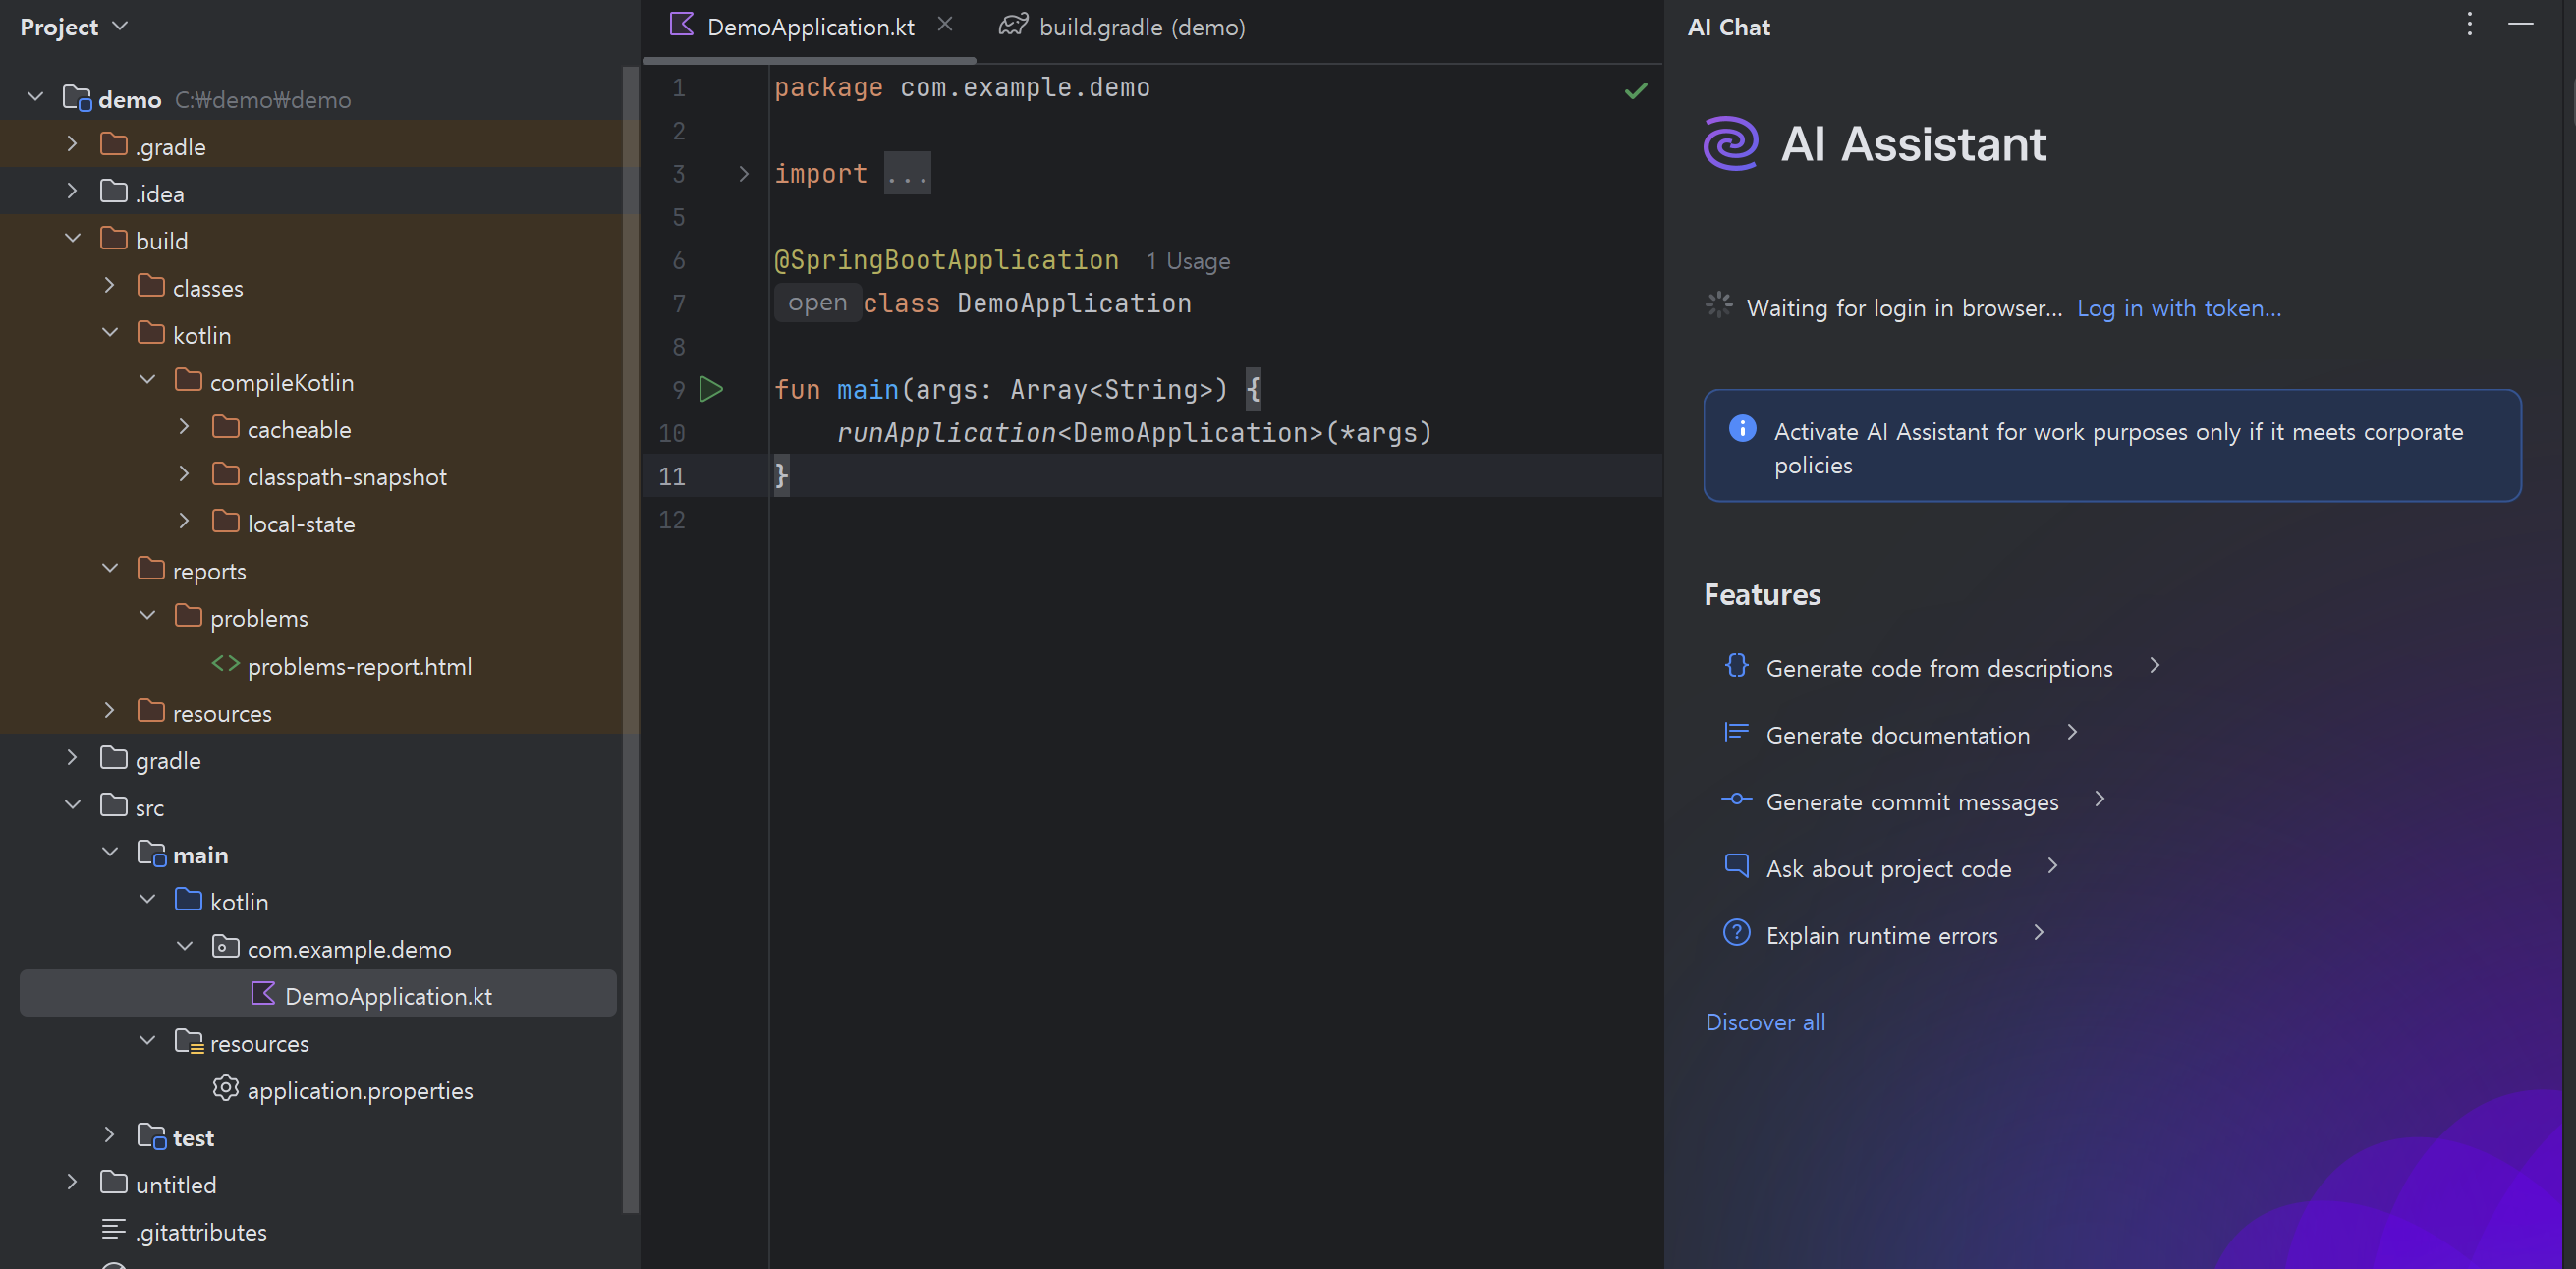2576x1269 pixels.
Task: Select problems-report.html in project tree
Action: pos(359,666)
